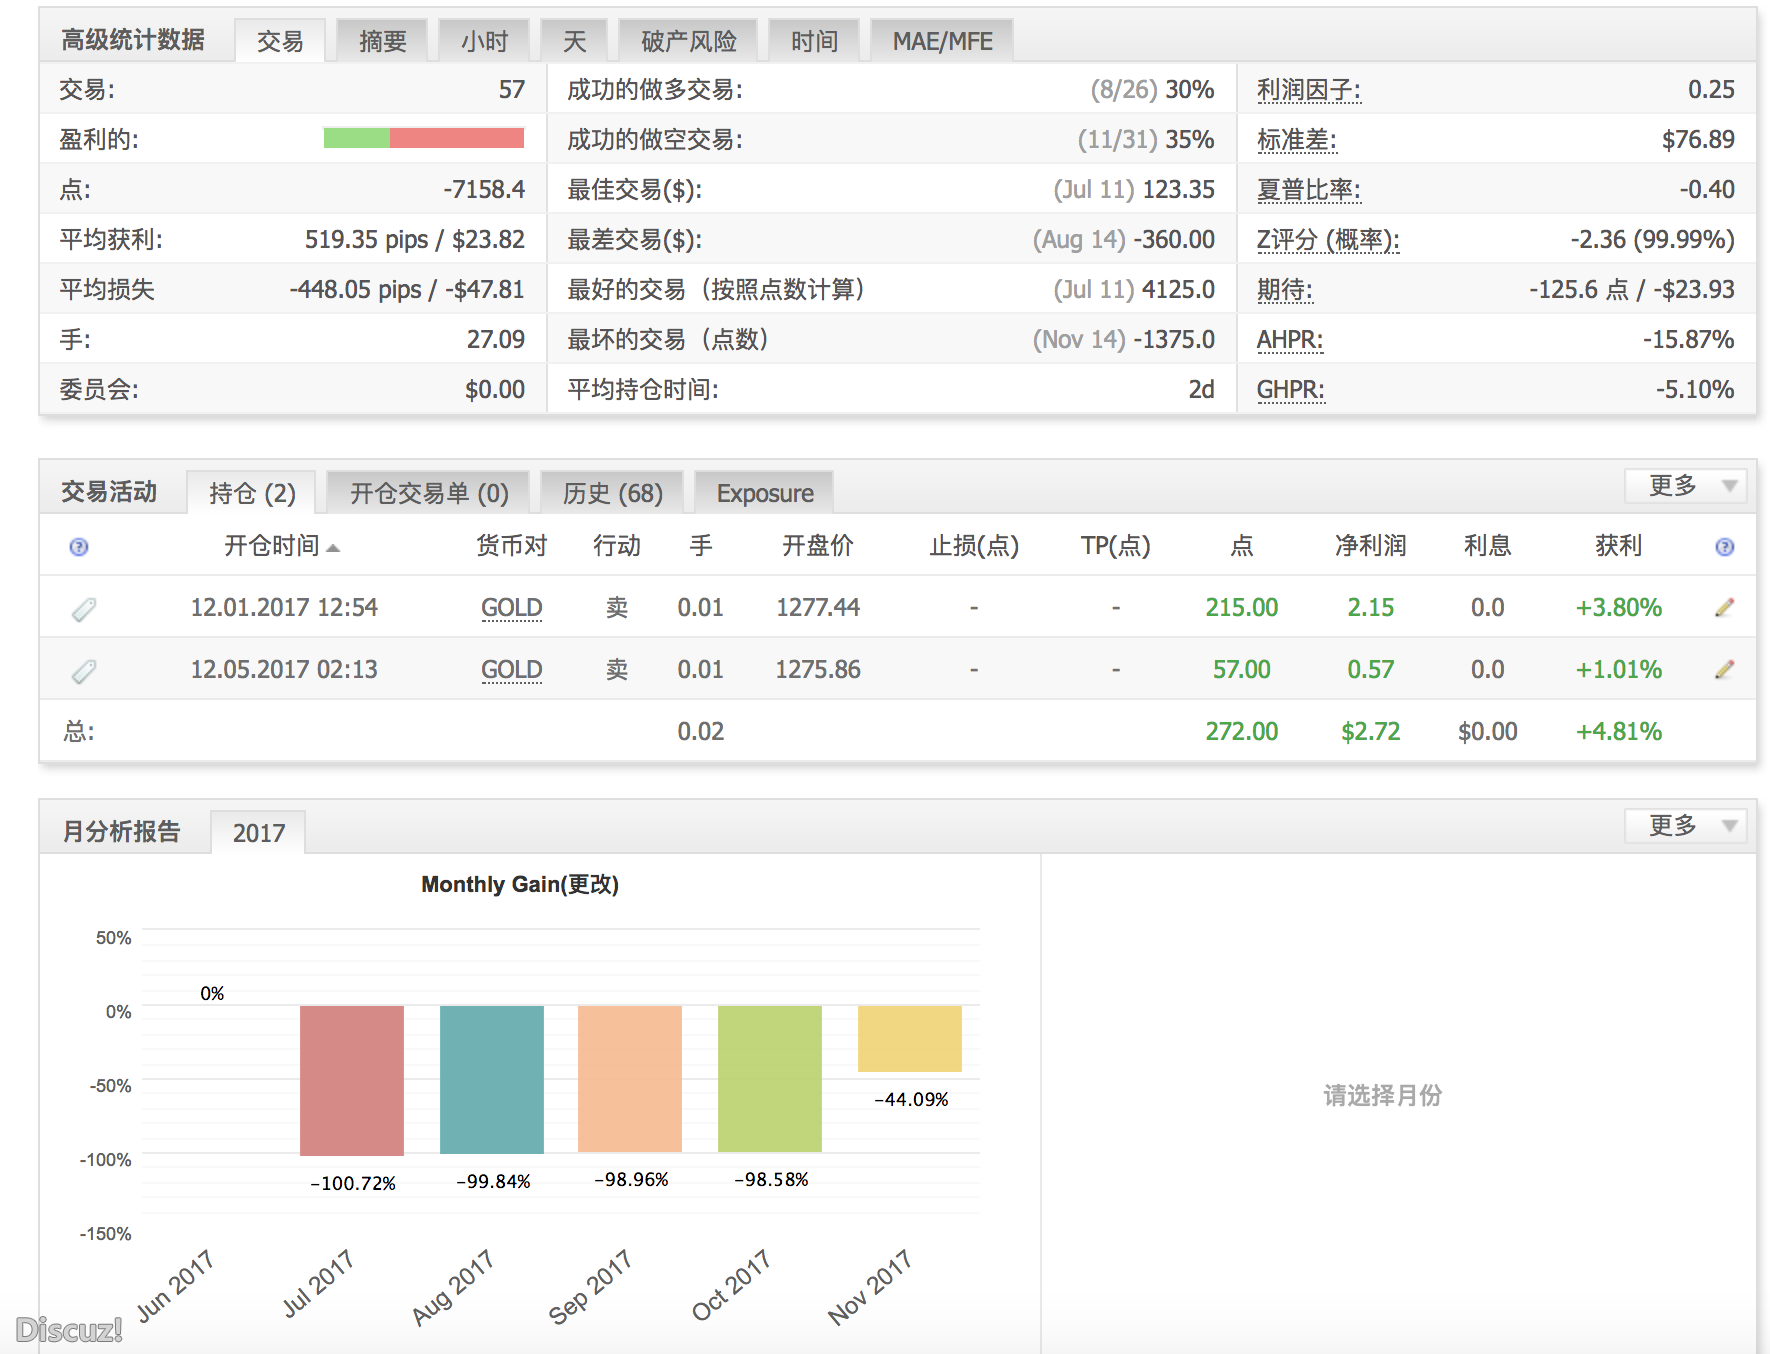Sort by the 开盘价 column header
Viewport: 1770px width, 1354px height.
coord(817,546)
